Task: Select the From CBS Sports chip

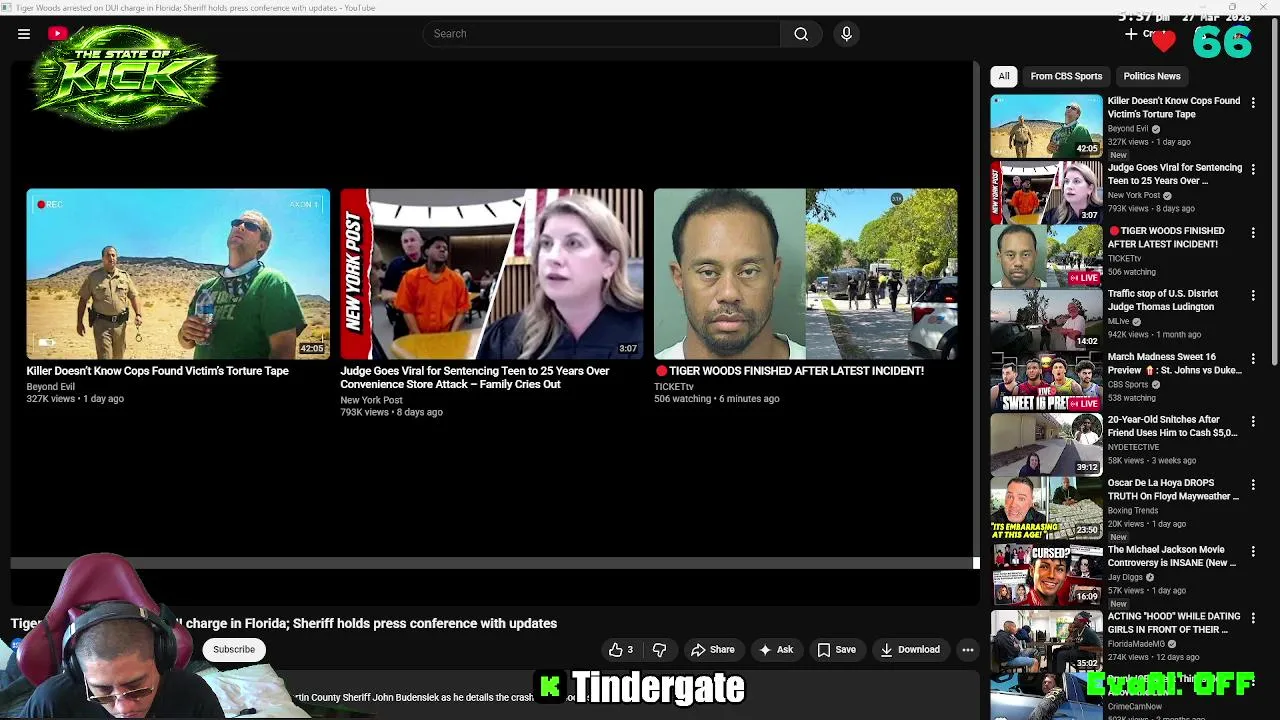Action: coord(1066,76)
